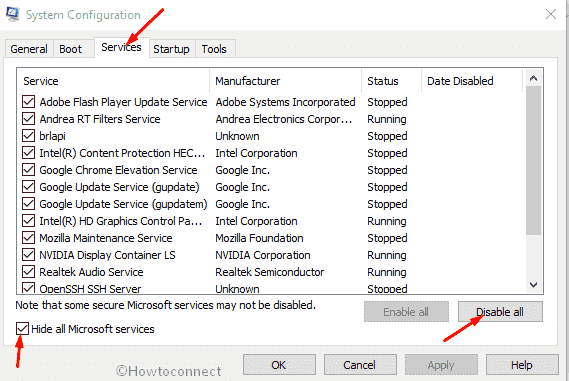569x381 pixels.
Task: Select Google Inc. cell for Chrome Elevation Service
Action: pyautogui.click(x=242, y=170)
